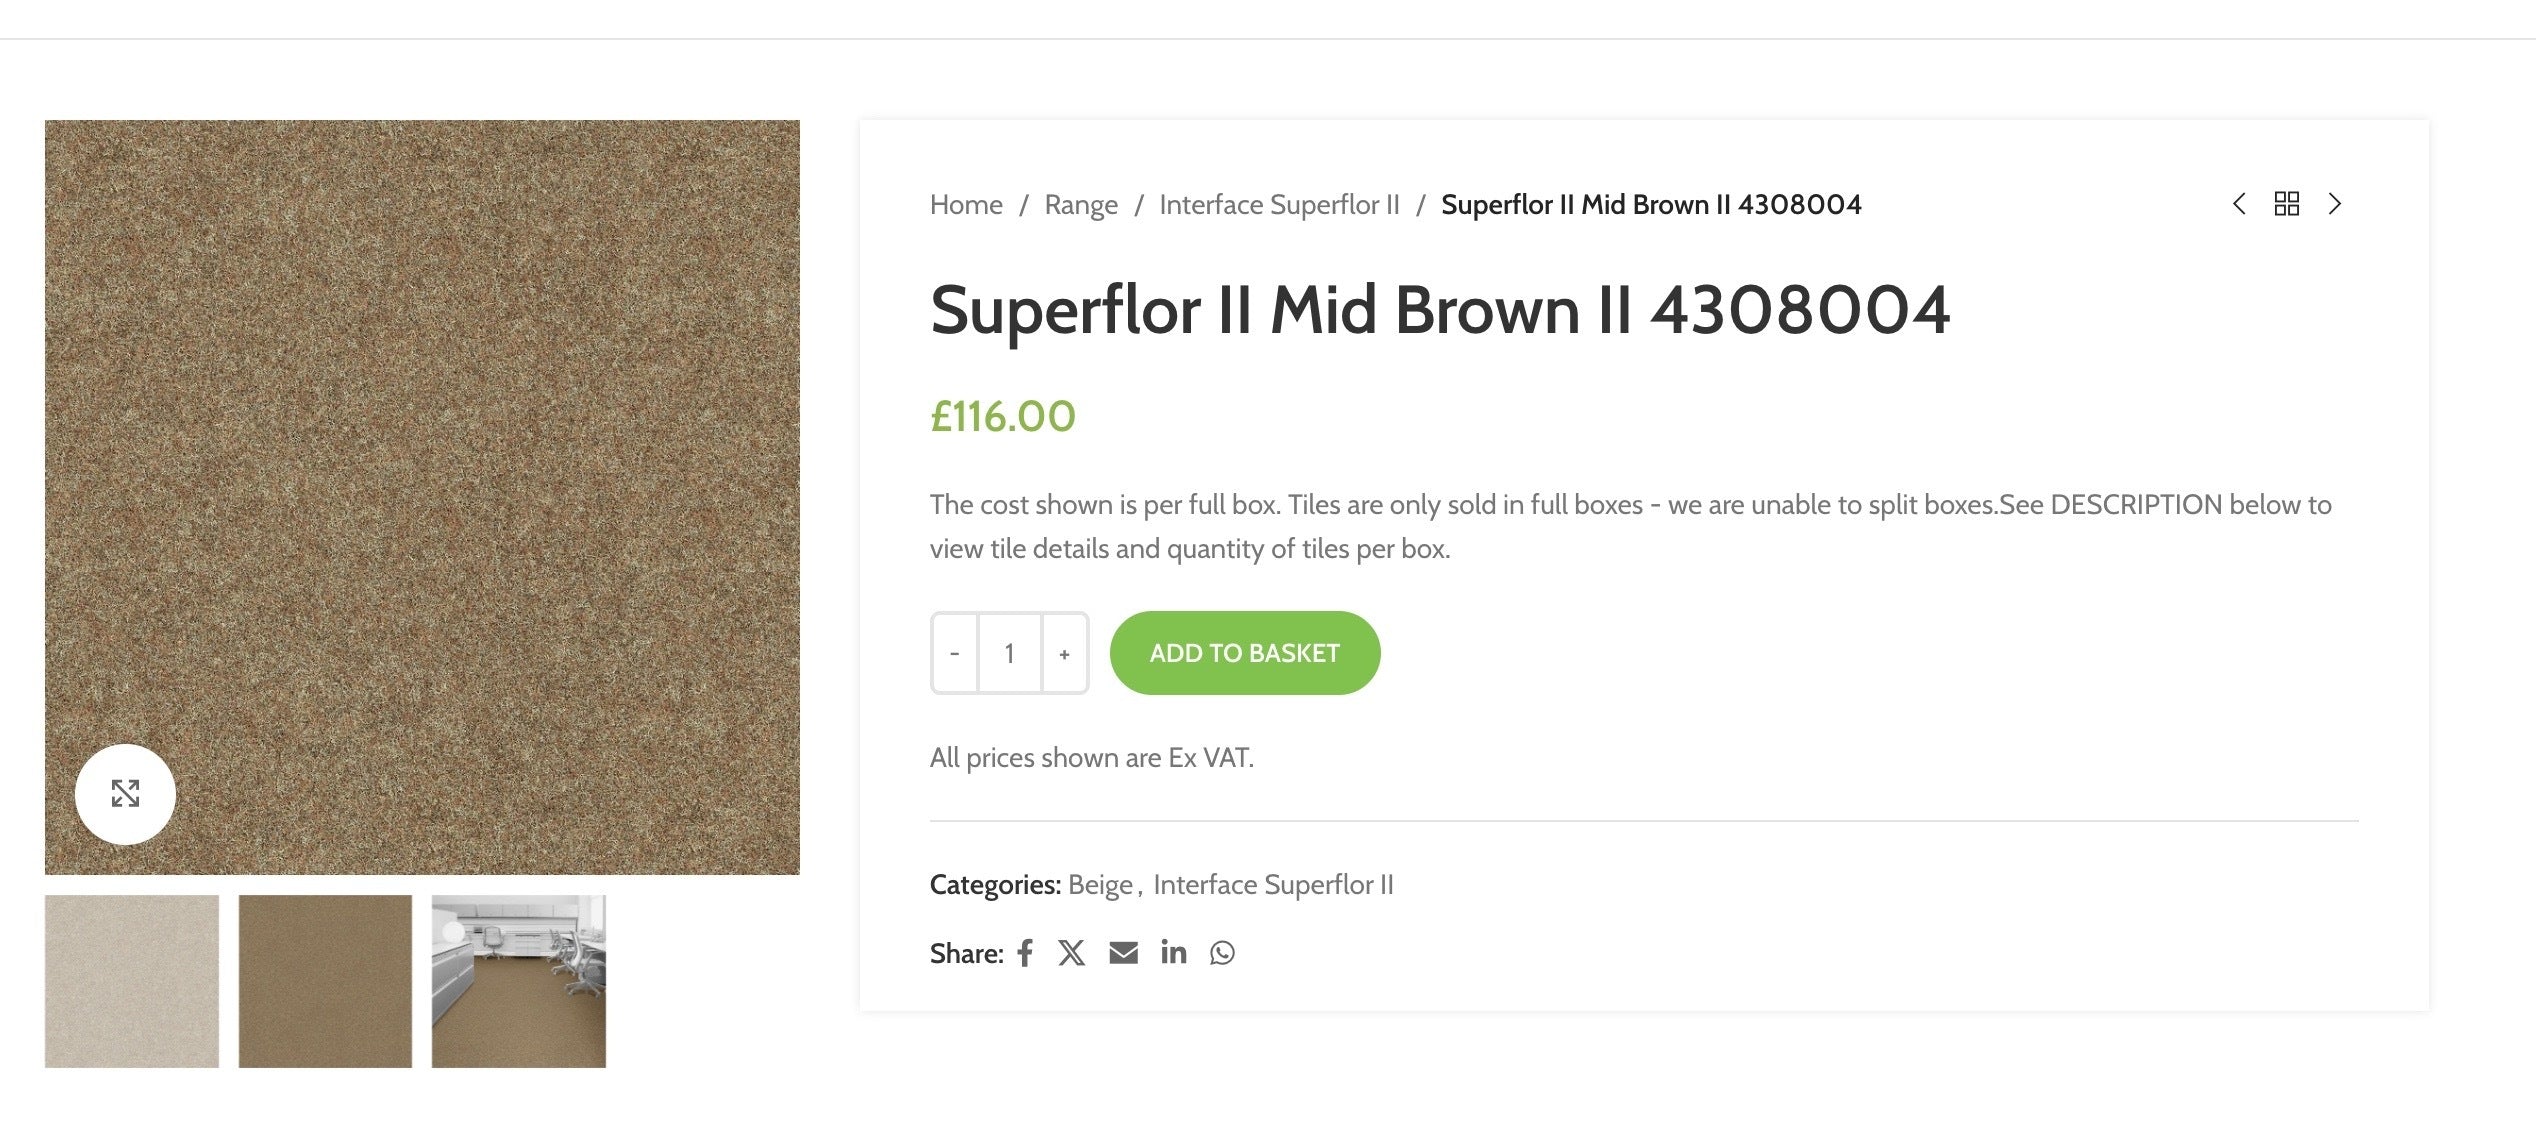The image size is (2536, 1138).
Task: Select the office room scene thumbnail
Action: click(518, 980)
